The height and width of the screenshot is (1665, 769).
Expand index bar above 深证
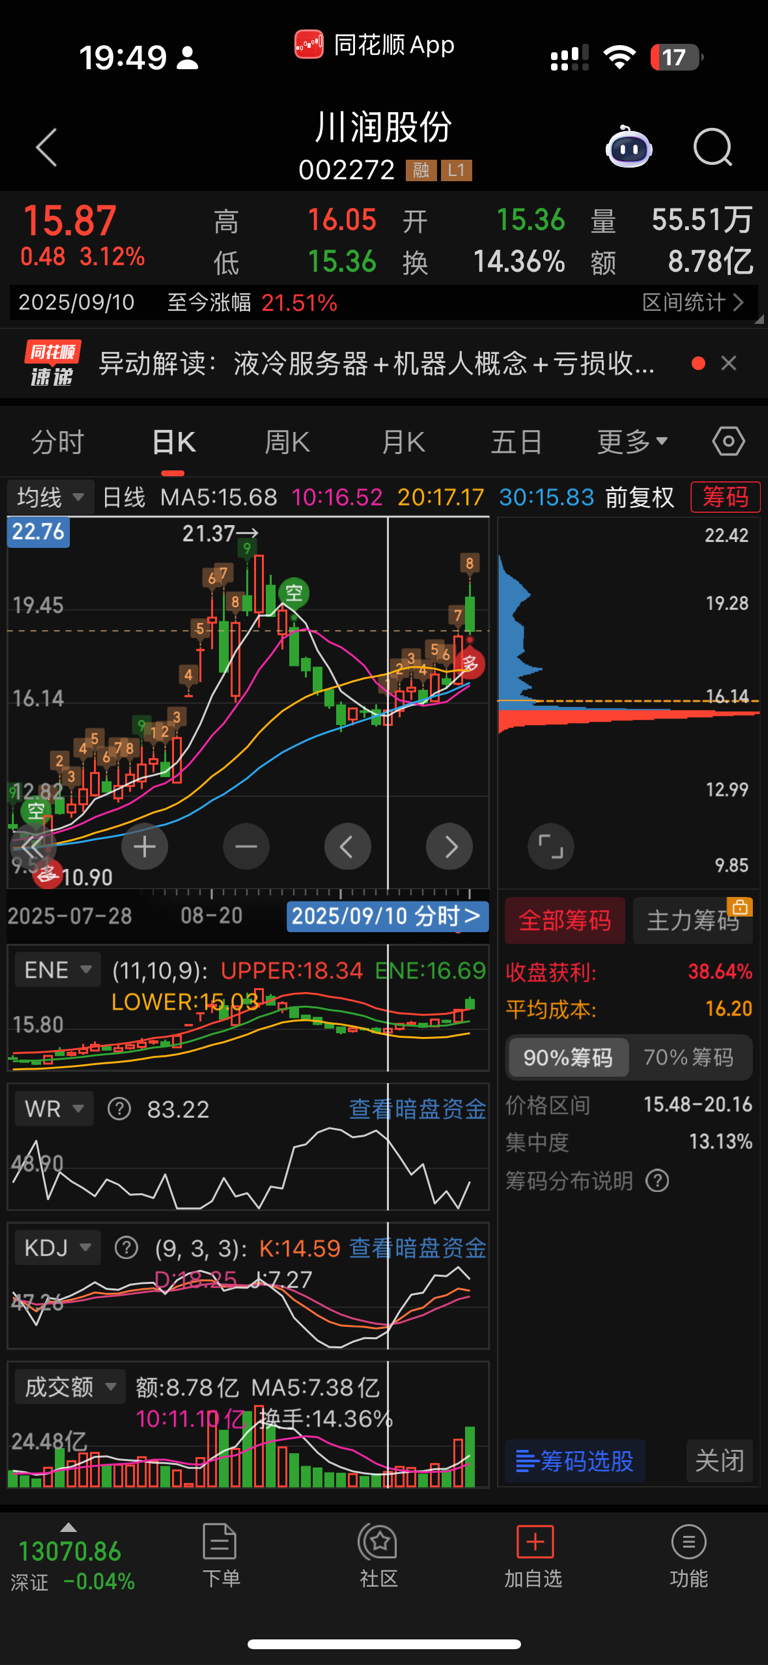68,1527
